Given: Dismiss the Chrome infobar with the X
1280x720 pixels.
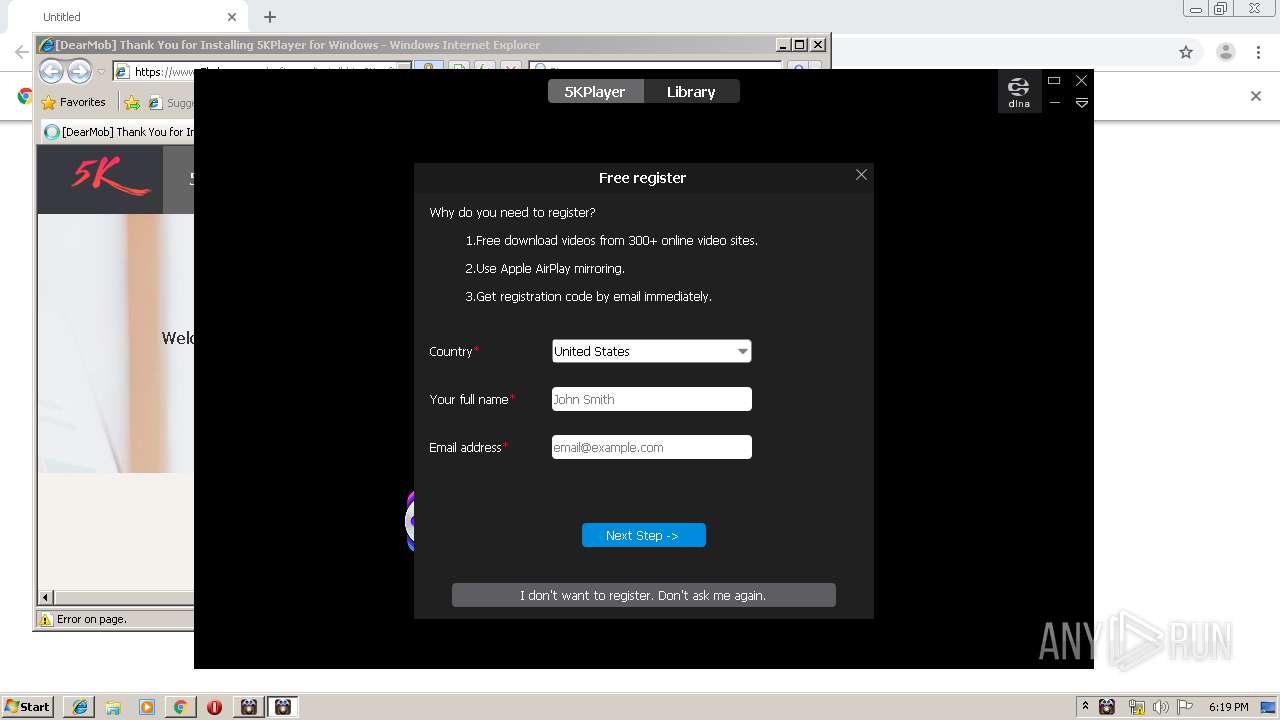Looking at the screenshot, I should point(1256,96).
